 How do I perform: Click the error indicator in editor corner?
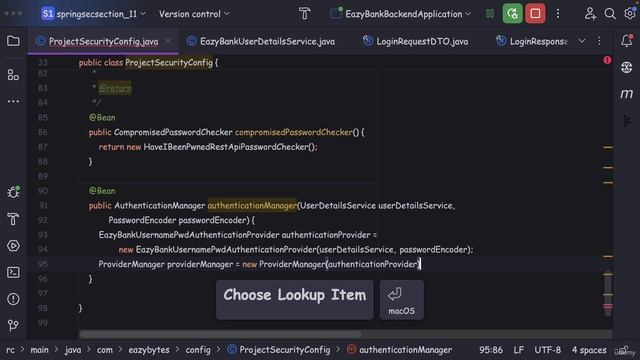point(607,60)
